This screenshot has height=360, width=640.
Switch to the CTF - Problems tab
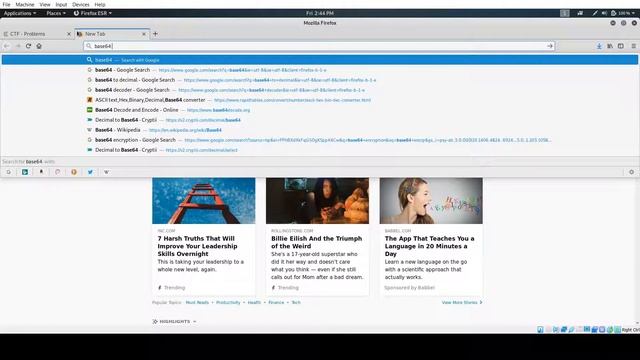point(37,34)
